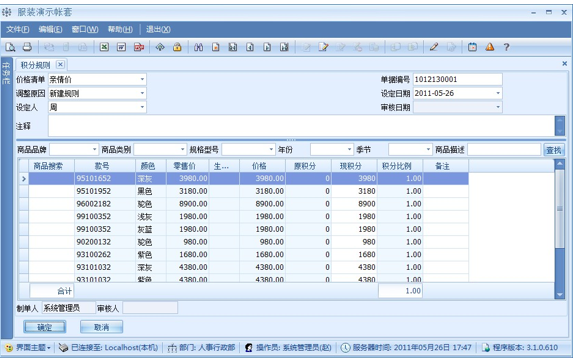
Task: Click the red PDF export icon
Action: [139, 47]
